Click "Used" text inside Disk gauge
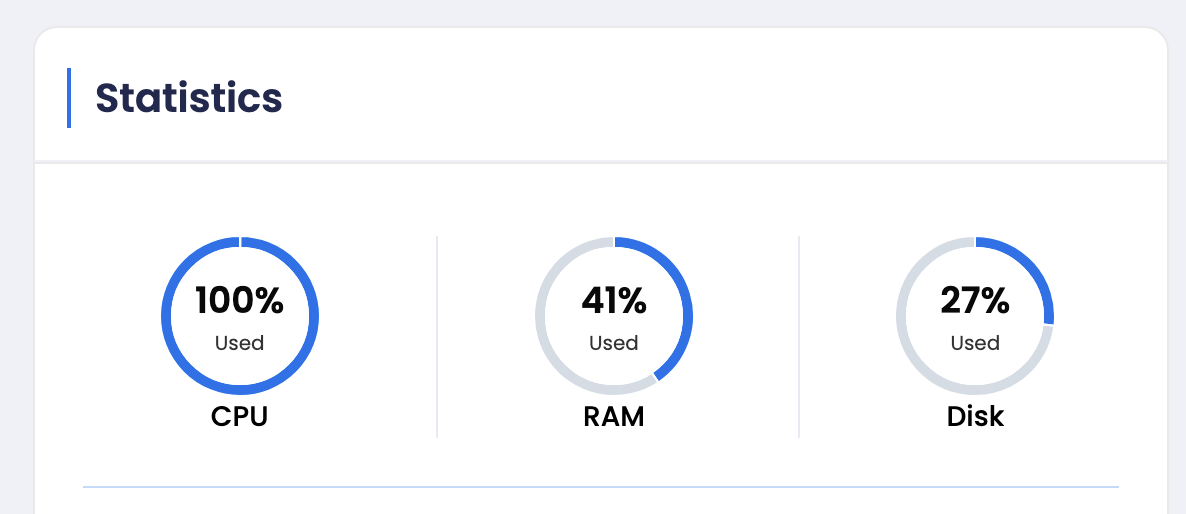The image size is (1186, 514). [x=975, y=343]
